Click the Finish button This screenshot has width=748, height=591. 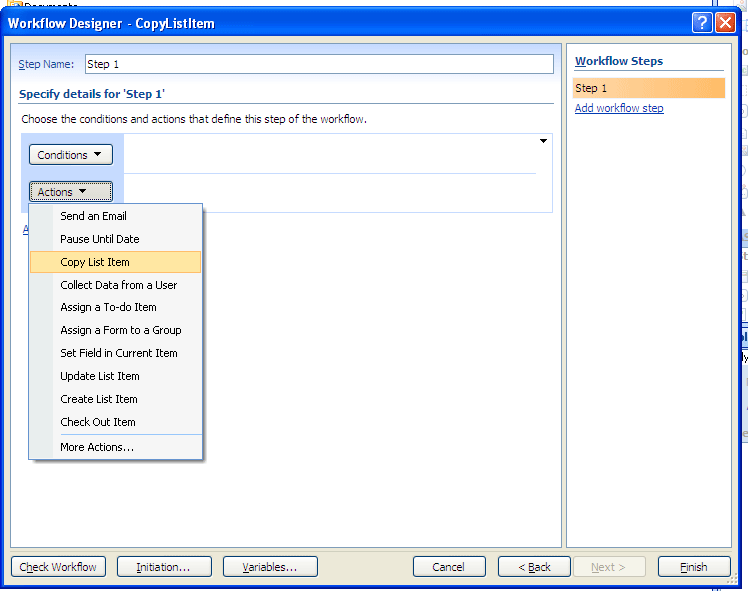coord(694,567)
